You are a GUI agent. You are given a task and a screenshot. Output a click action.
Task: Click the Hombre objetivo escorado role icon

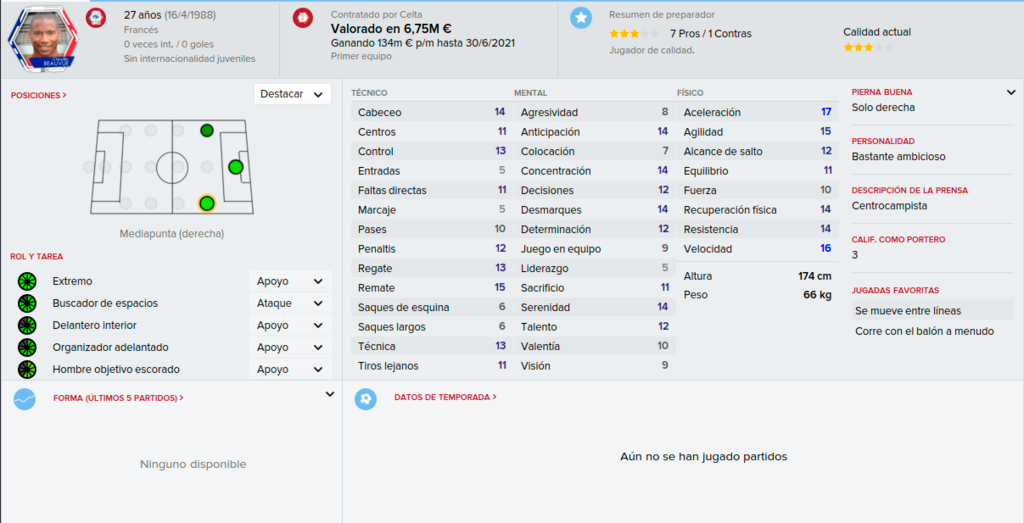(27, 370)
